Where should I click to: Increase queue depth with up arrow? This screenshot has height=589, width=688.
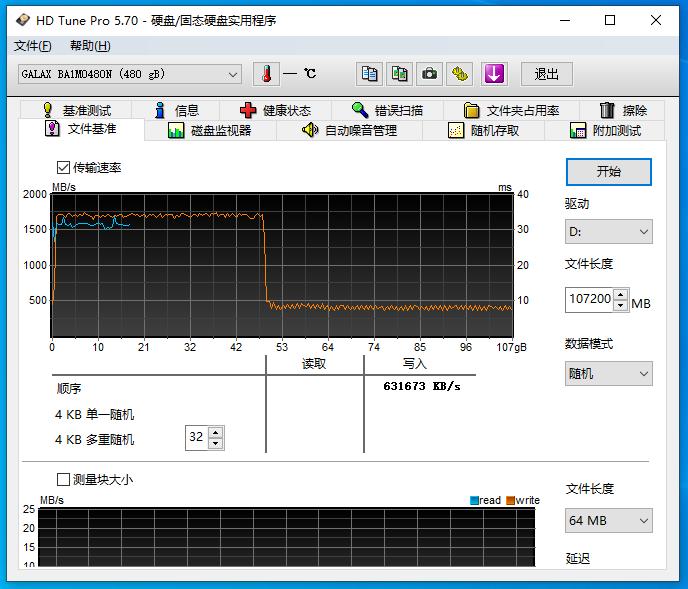point(215,432)
